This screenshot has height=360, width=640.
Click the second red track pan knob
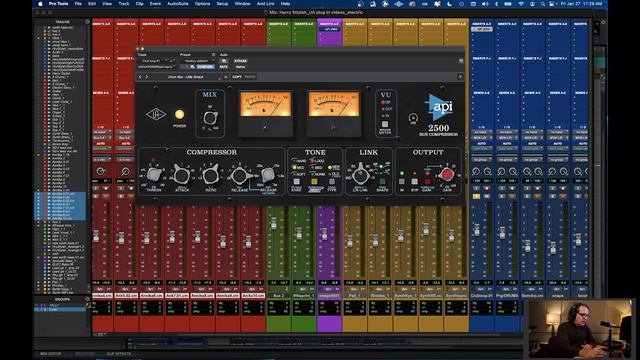click(x=126, y=171)
